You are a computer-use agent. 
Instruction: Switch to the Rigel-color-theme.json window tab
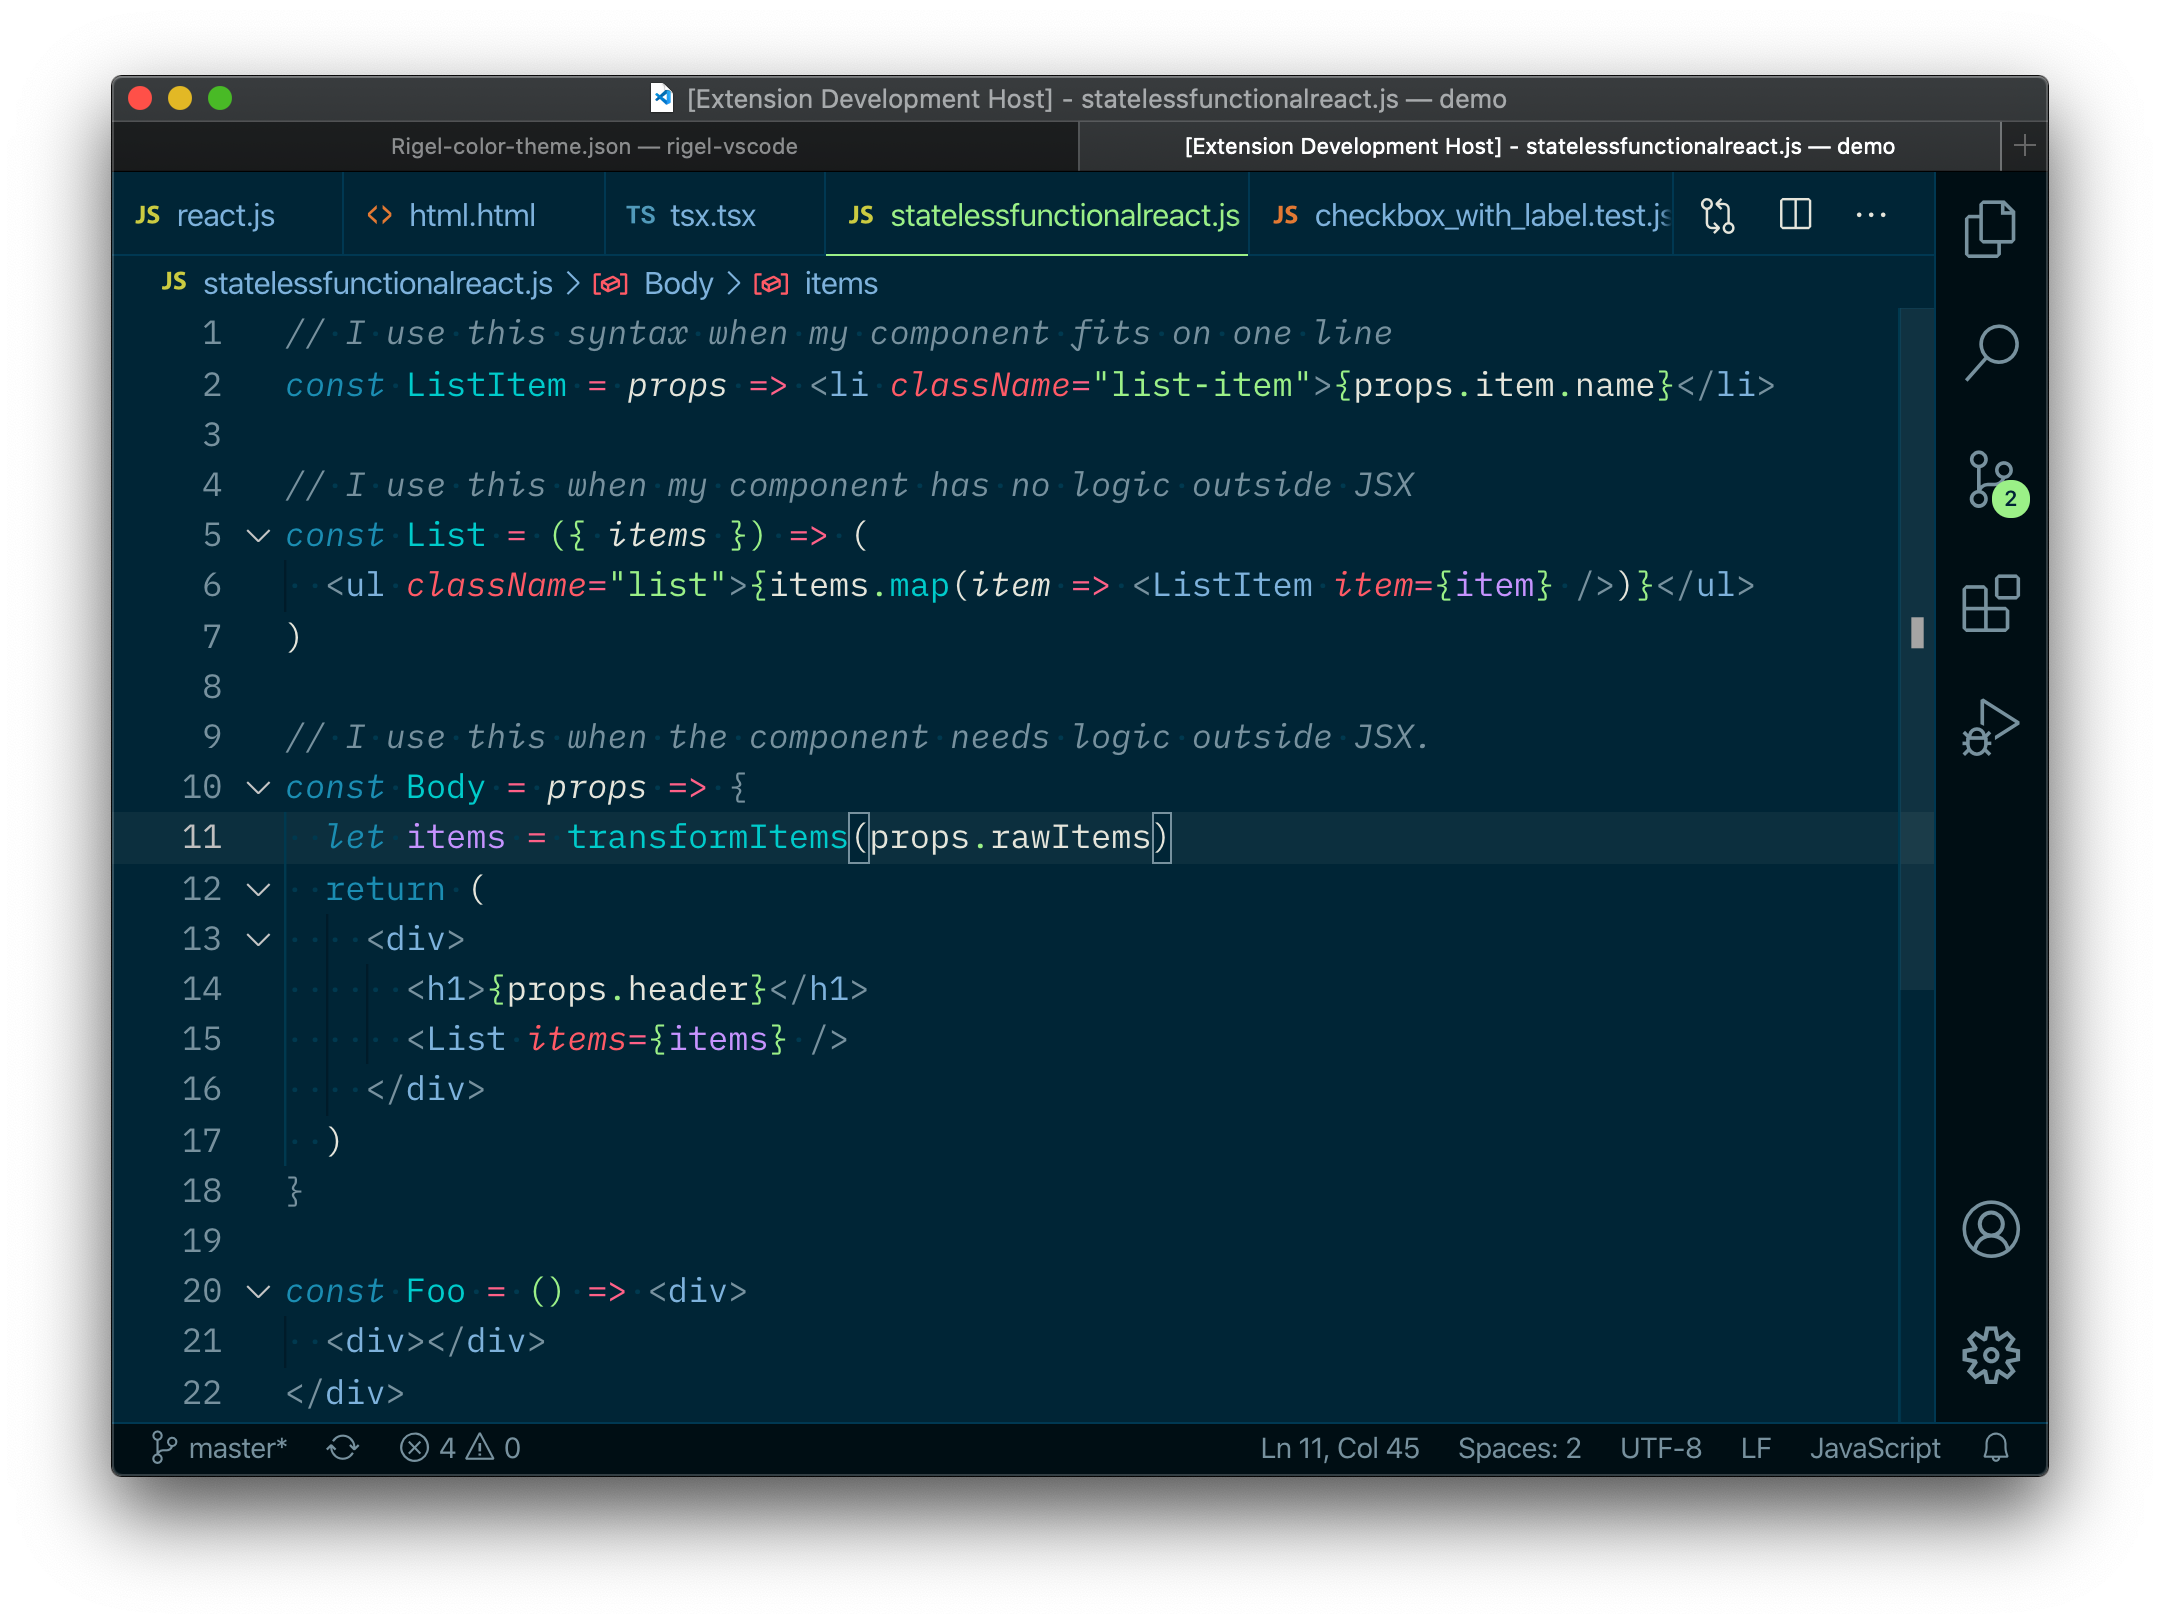point(594,146)
